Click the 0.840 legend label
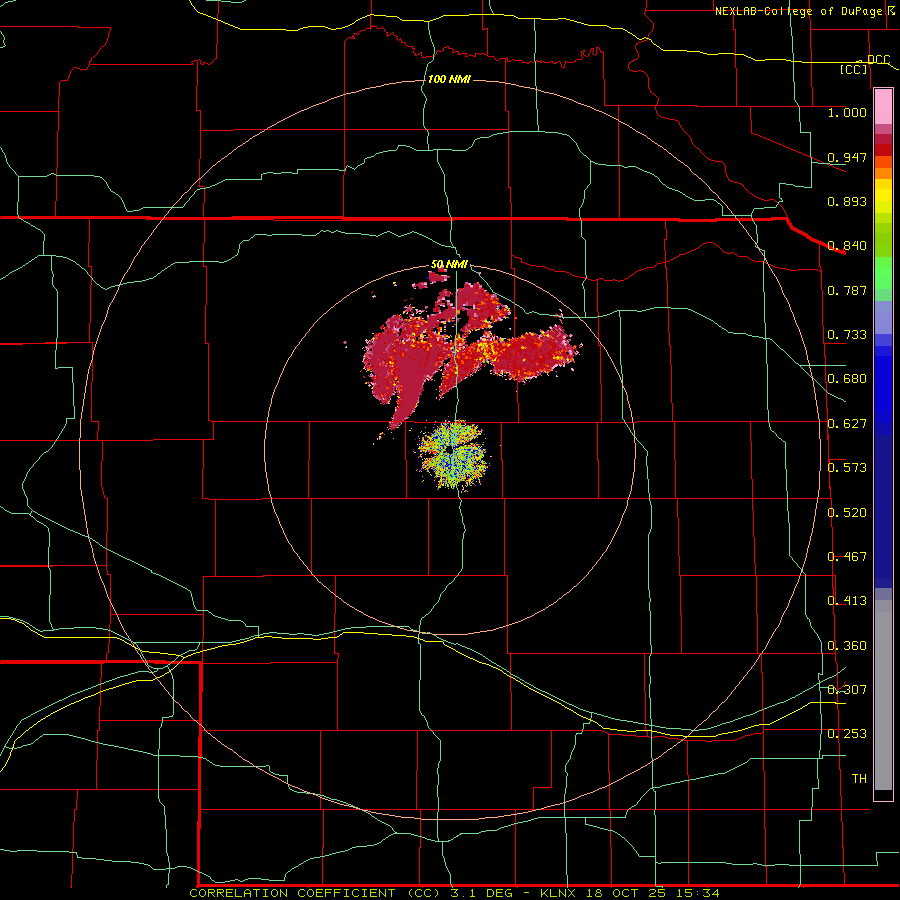Viewport: 900px width, 900px height. point(847,246)
